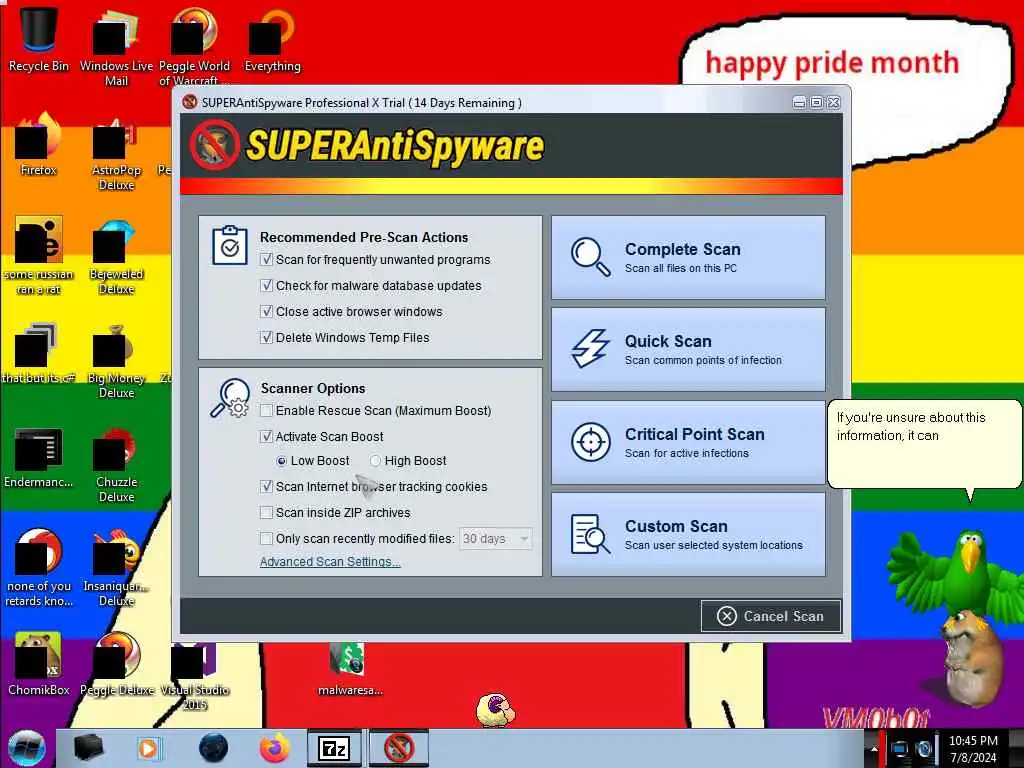Open the Everything desktop icon
1024x768 pixels.
point(272,39)
